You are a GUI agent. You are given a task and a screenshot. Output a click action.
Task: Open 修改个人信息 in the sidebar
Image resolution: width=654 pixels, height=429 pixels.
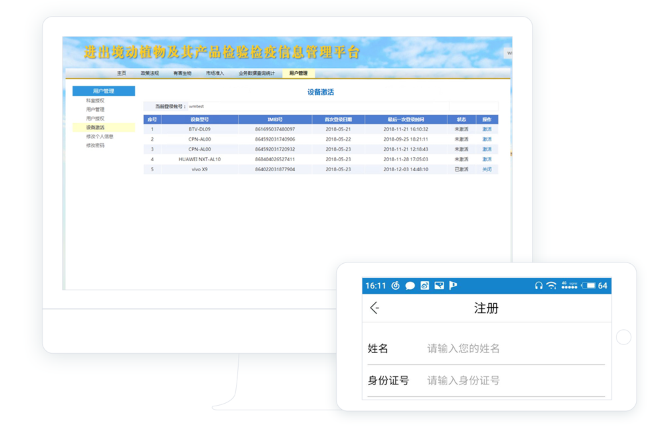99,137
